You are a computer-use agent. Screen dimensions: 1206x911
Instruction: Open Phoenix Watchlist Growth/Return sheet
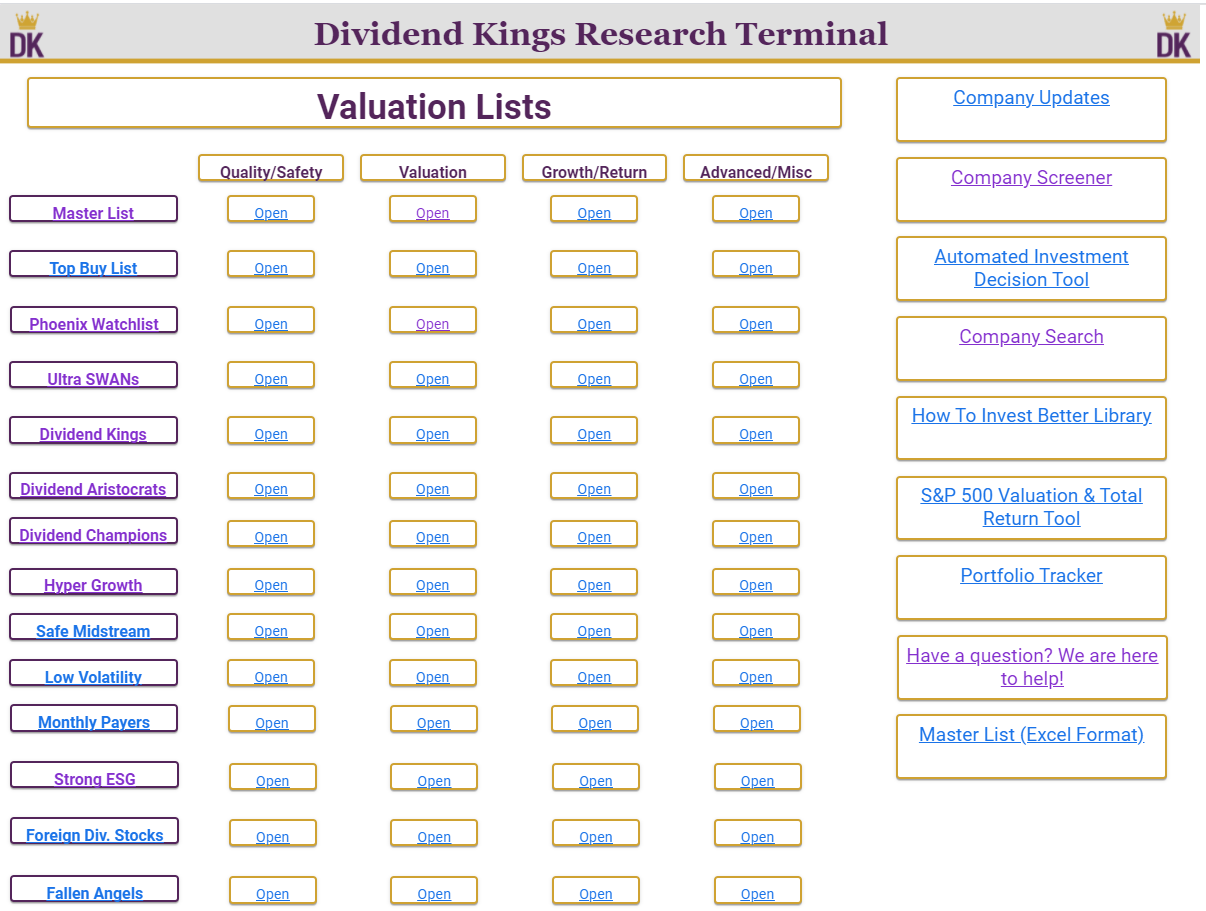coord(594,324)
